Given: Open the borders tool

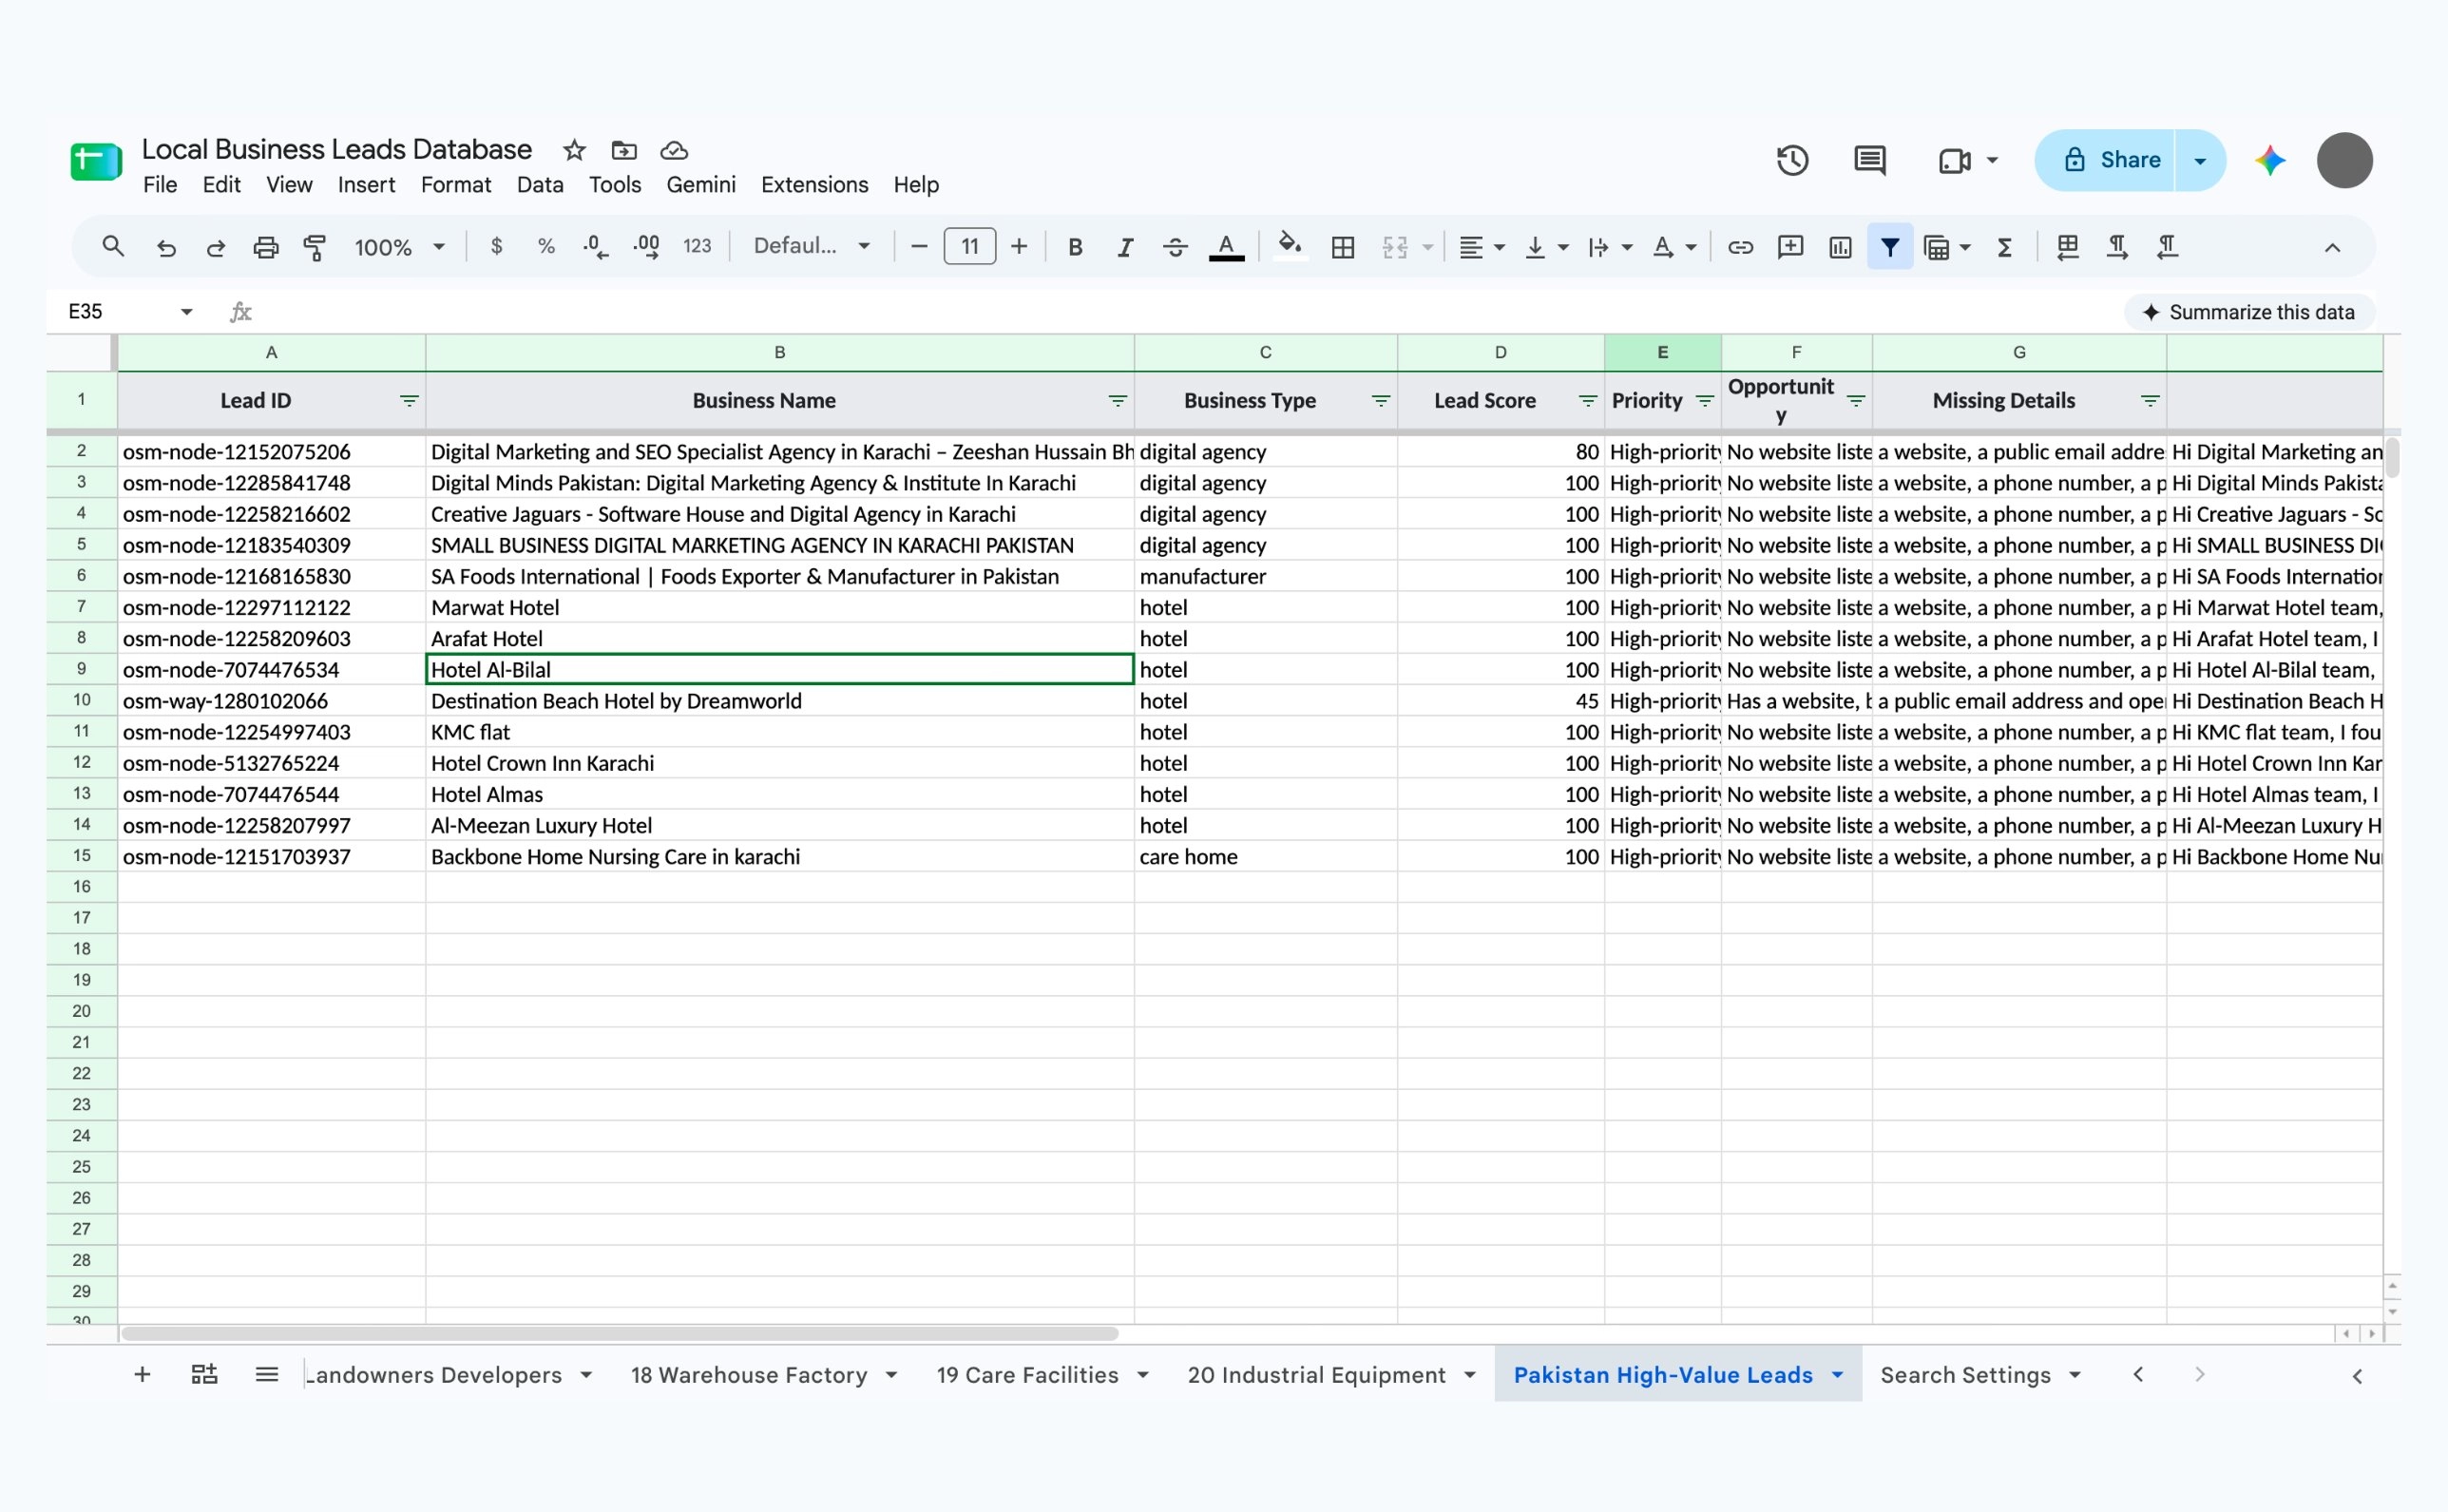Looking at the screenshot, I should click(x=1343, y=247).
